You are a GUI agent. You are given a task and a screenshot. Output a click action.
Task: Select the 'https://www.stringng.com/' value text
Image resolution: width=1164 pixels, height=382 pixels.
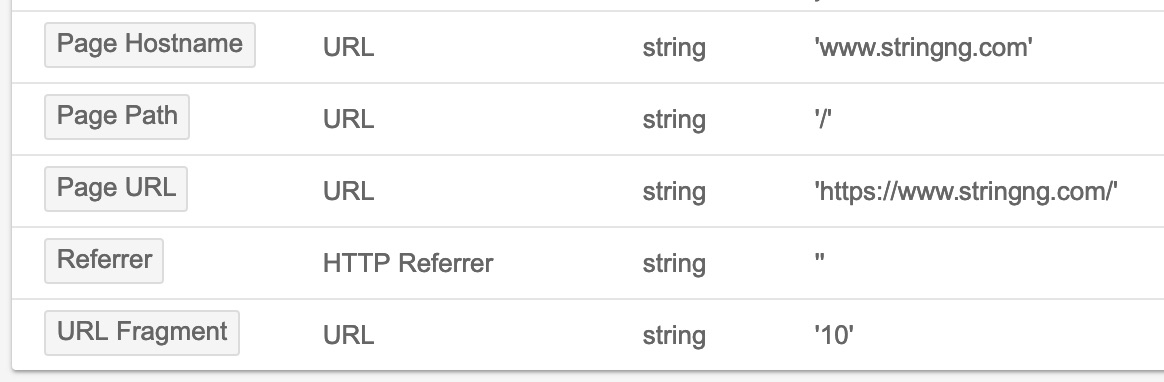pyautogui.click(x=966, y=191)
